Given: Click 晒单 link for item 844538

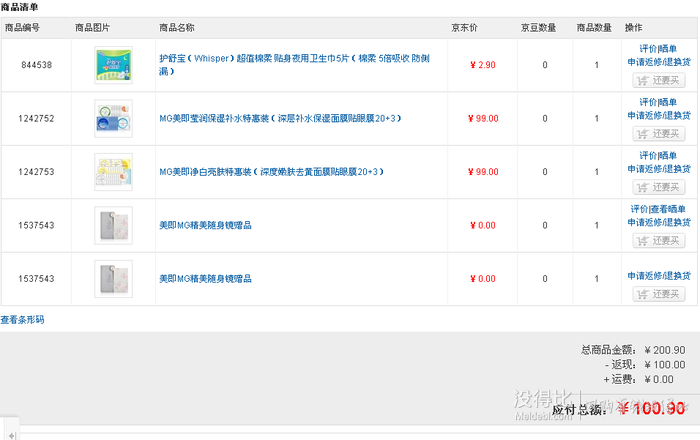Looking at the screenshot, I should point(668,49).
